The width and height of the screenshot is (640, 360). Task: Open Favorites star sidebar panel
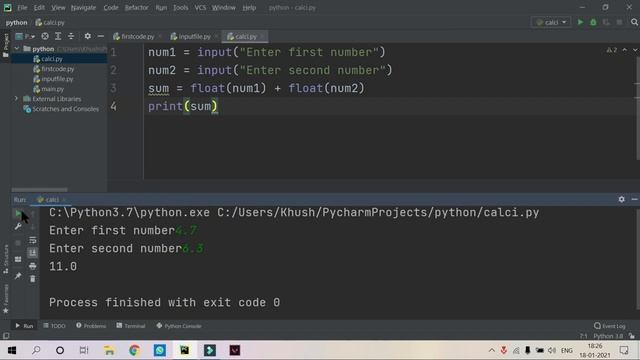tap(6, 299)
